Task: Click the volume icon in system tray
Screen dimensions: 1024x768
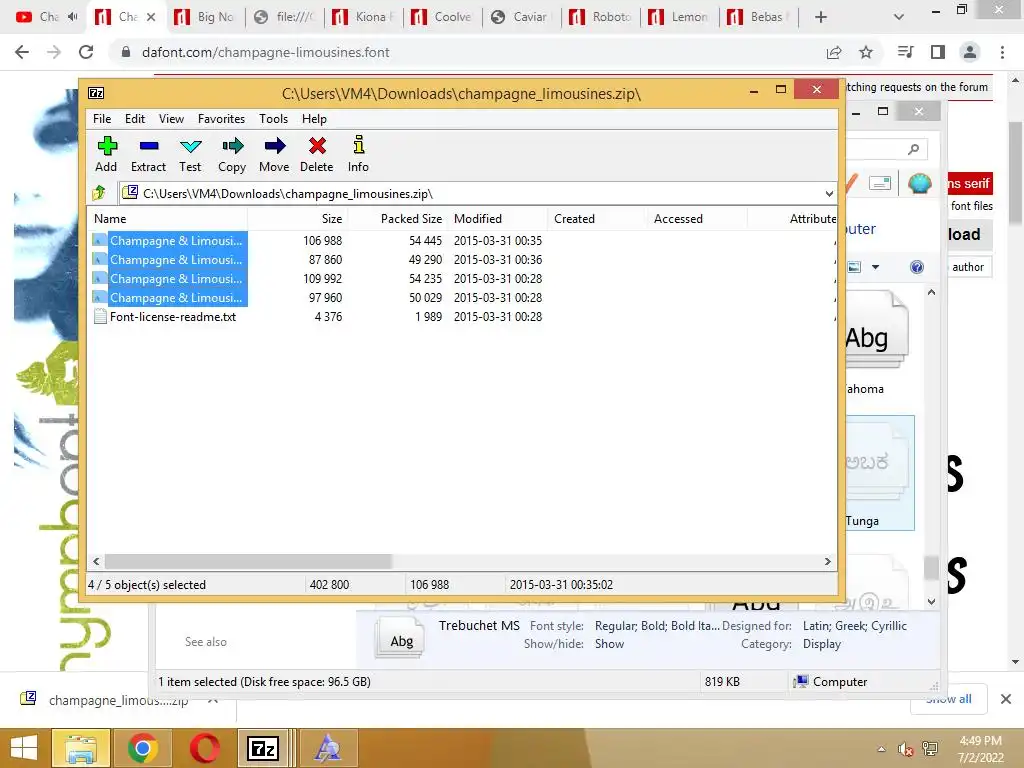Action: [x=905, y=749]
